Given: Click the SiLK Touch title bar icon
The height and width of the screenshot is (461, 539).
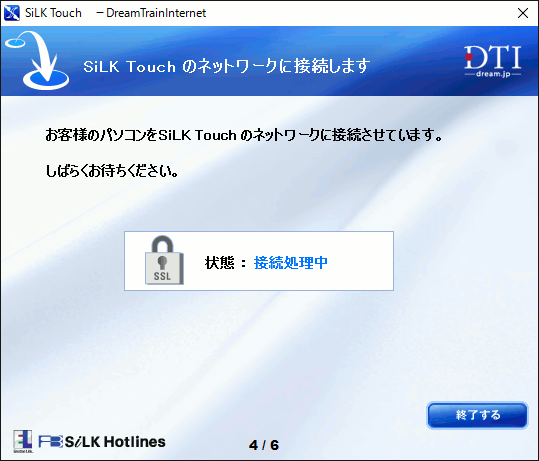Looking at the screenshot, I should 12,13.
